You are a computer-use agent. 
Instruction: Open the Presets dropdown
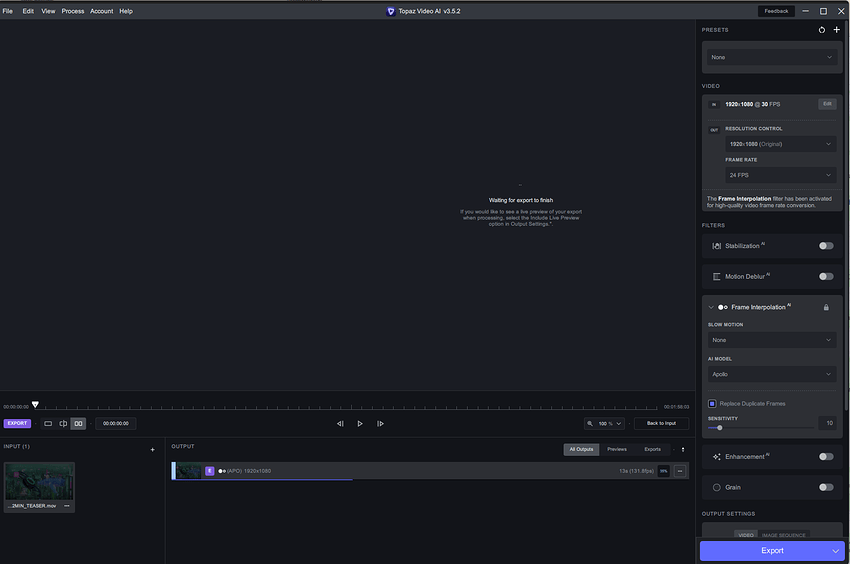point(772,57)
